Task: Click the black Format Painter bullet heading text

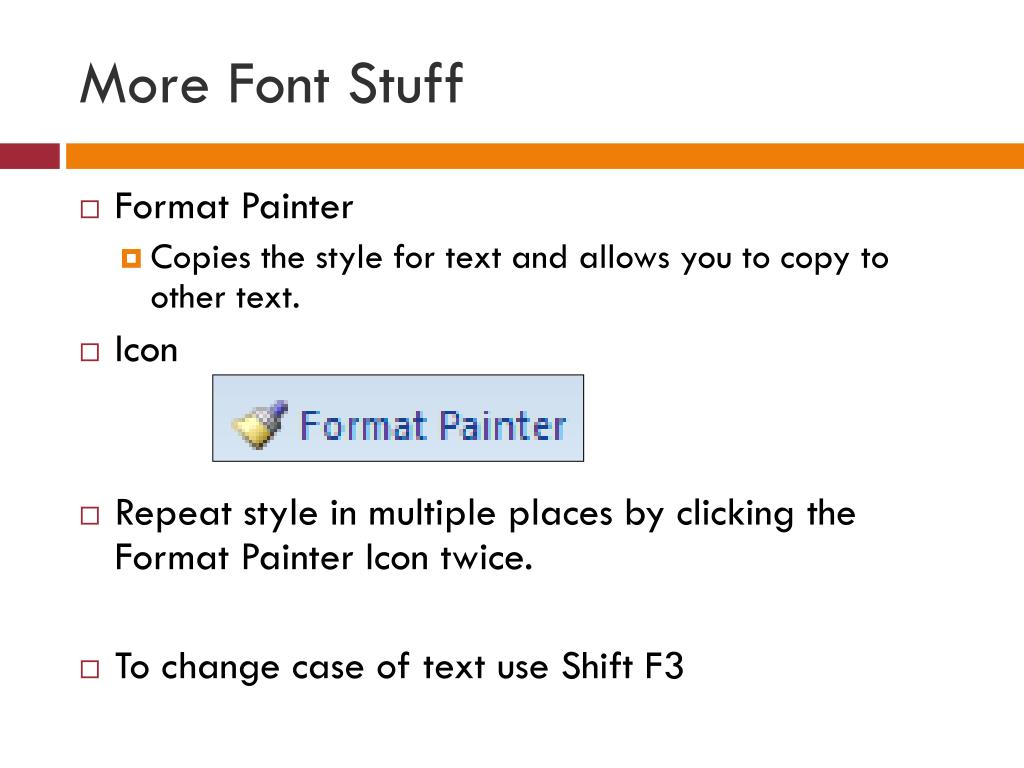Action: click(x=234, y=207)
